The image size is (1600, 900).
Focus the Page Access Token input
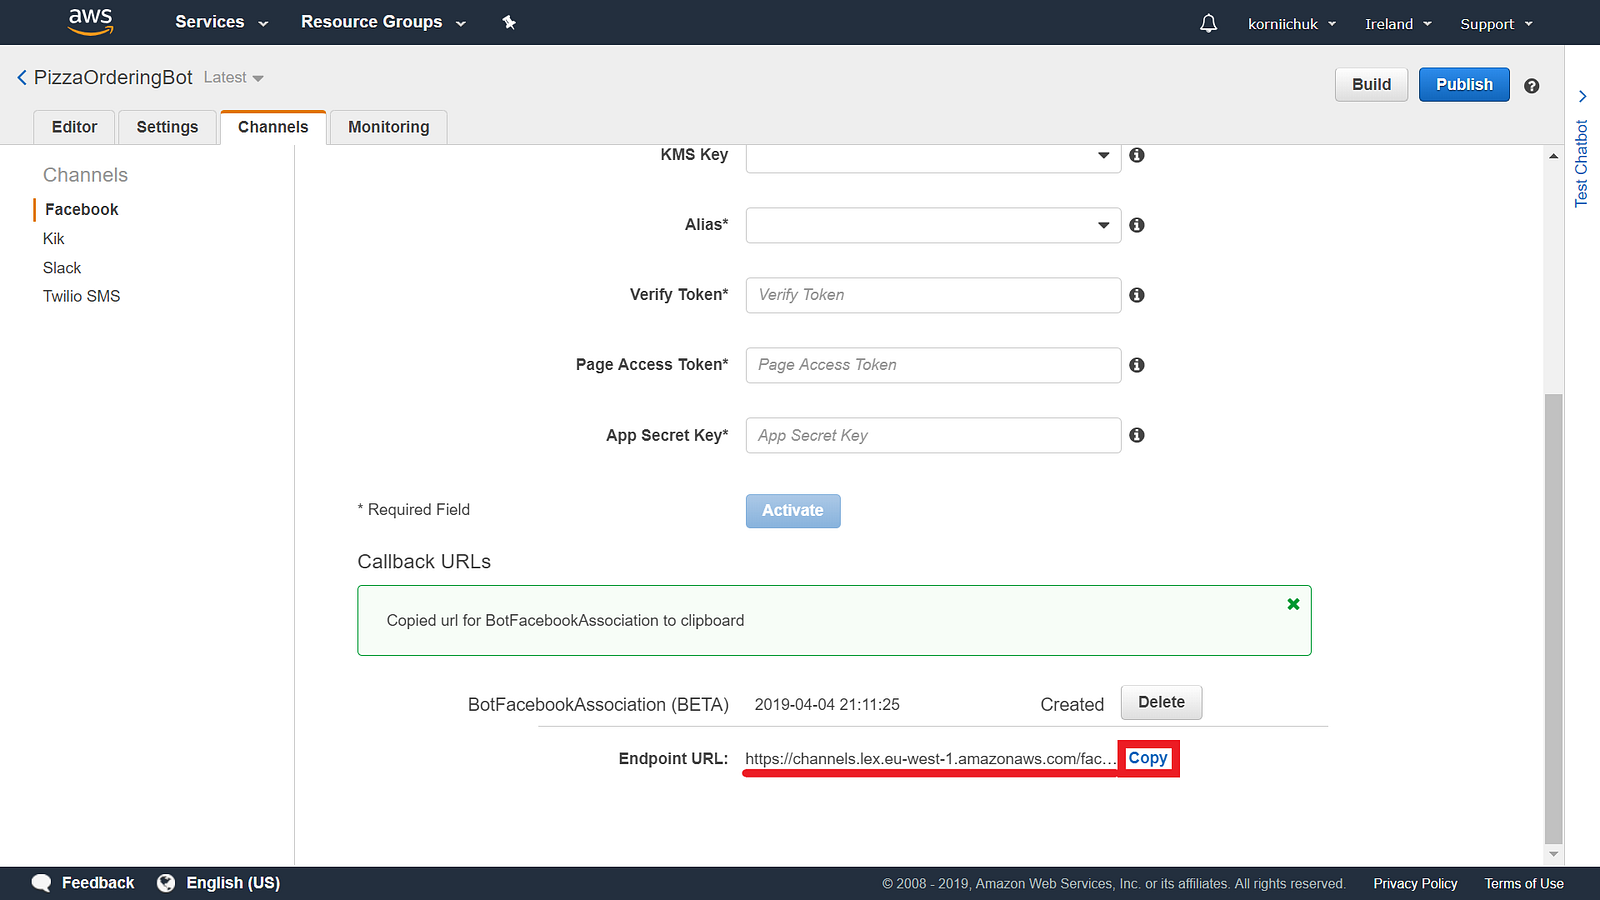pos(933,365)
